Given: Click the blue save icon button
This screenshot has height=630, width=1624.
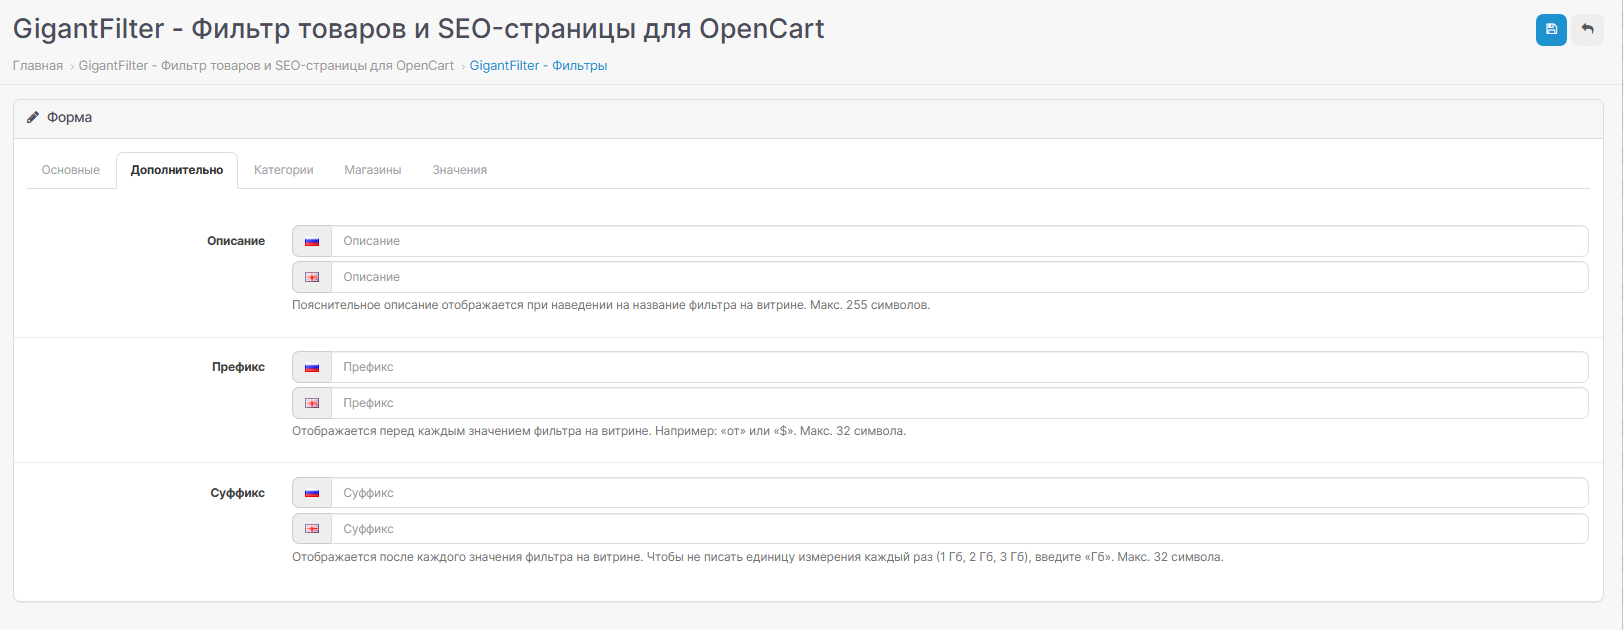Looking at the screenshot, I should tap(1551, 30).
